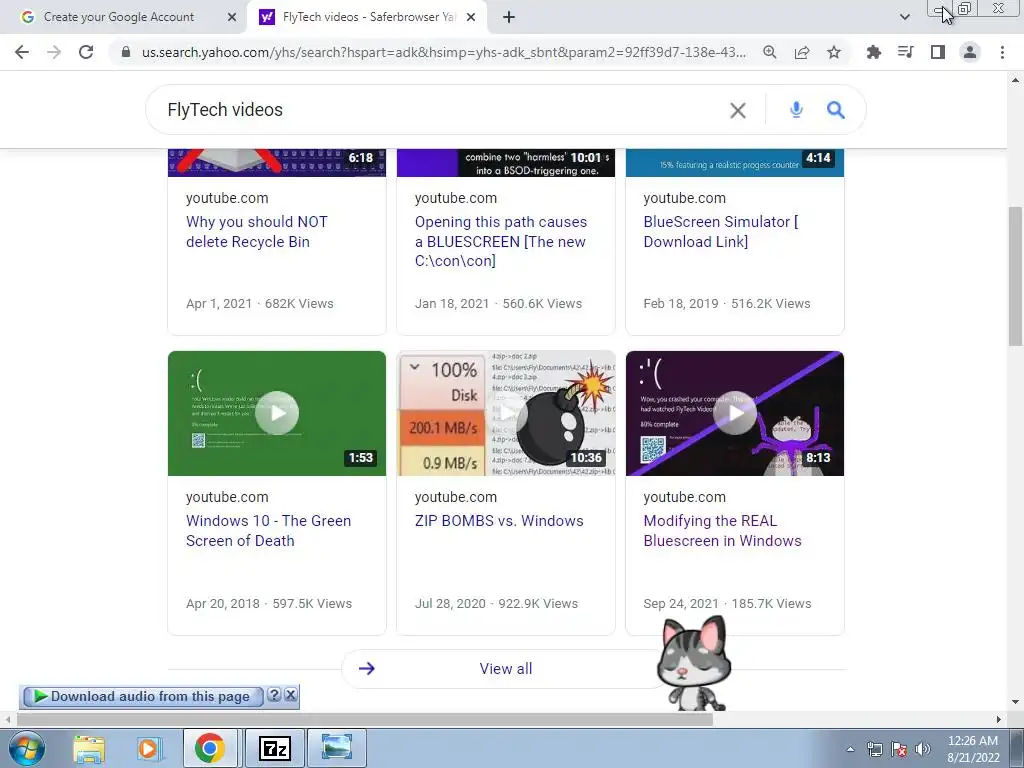
Task: Go back to the previous page
Action: (22, 52)
